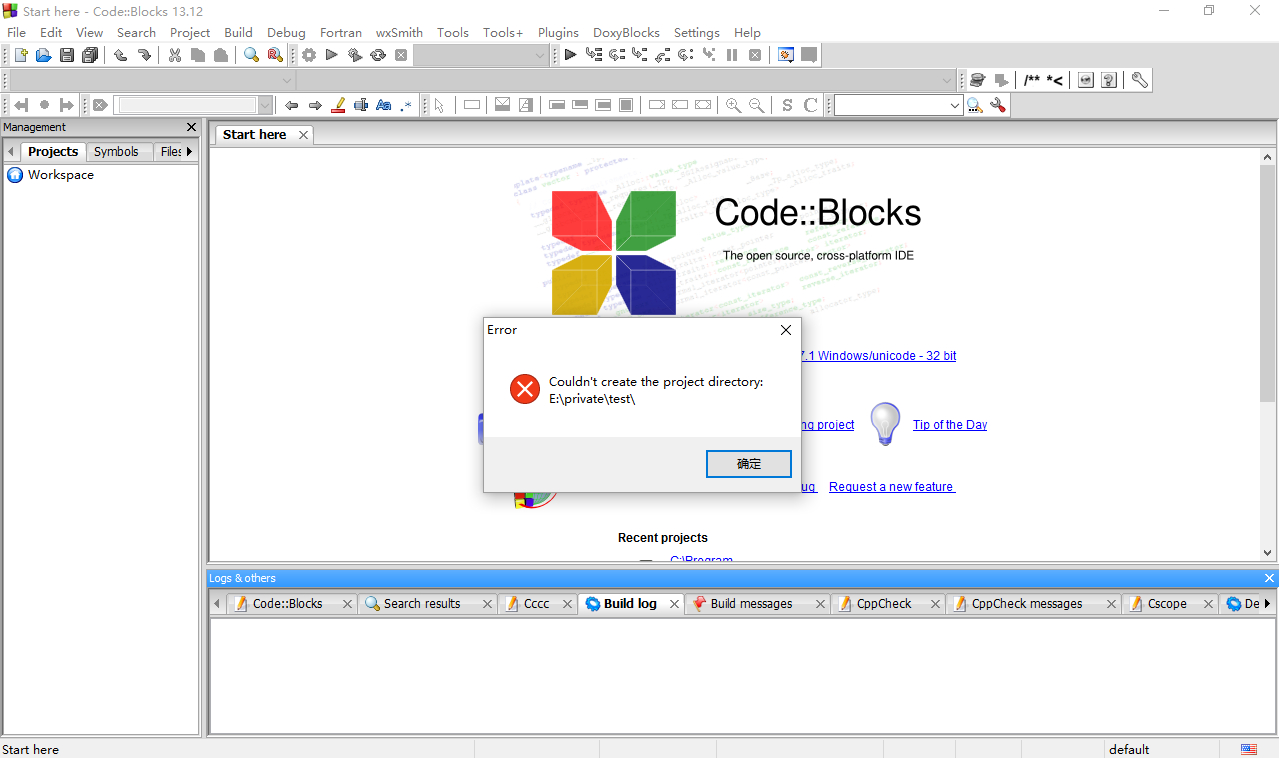Open Request a new feature link
This screenshot has height=758, width=1279.
coord(892,487)
